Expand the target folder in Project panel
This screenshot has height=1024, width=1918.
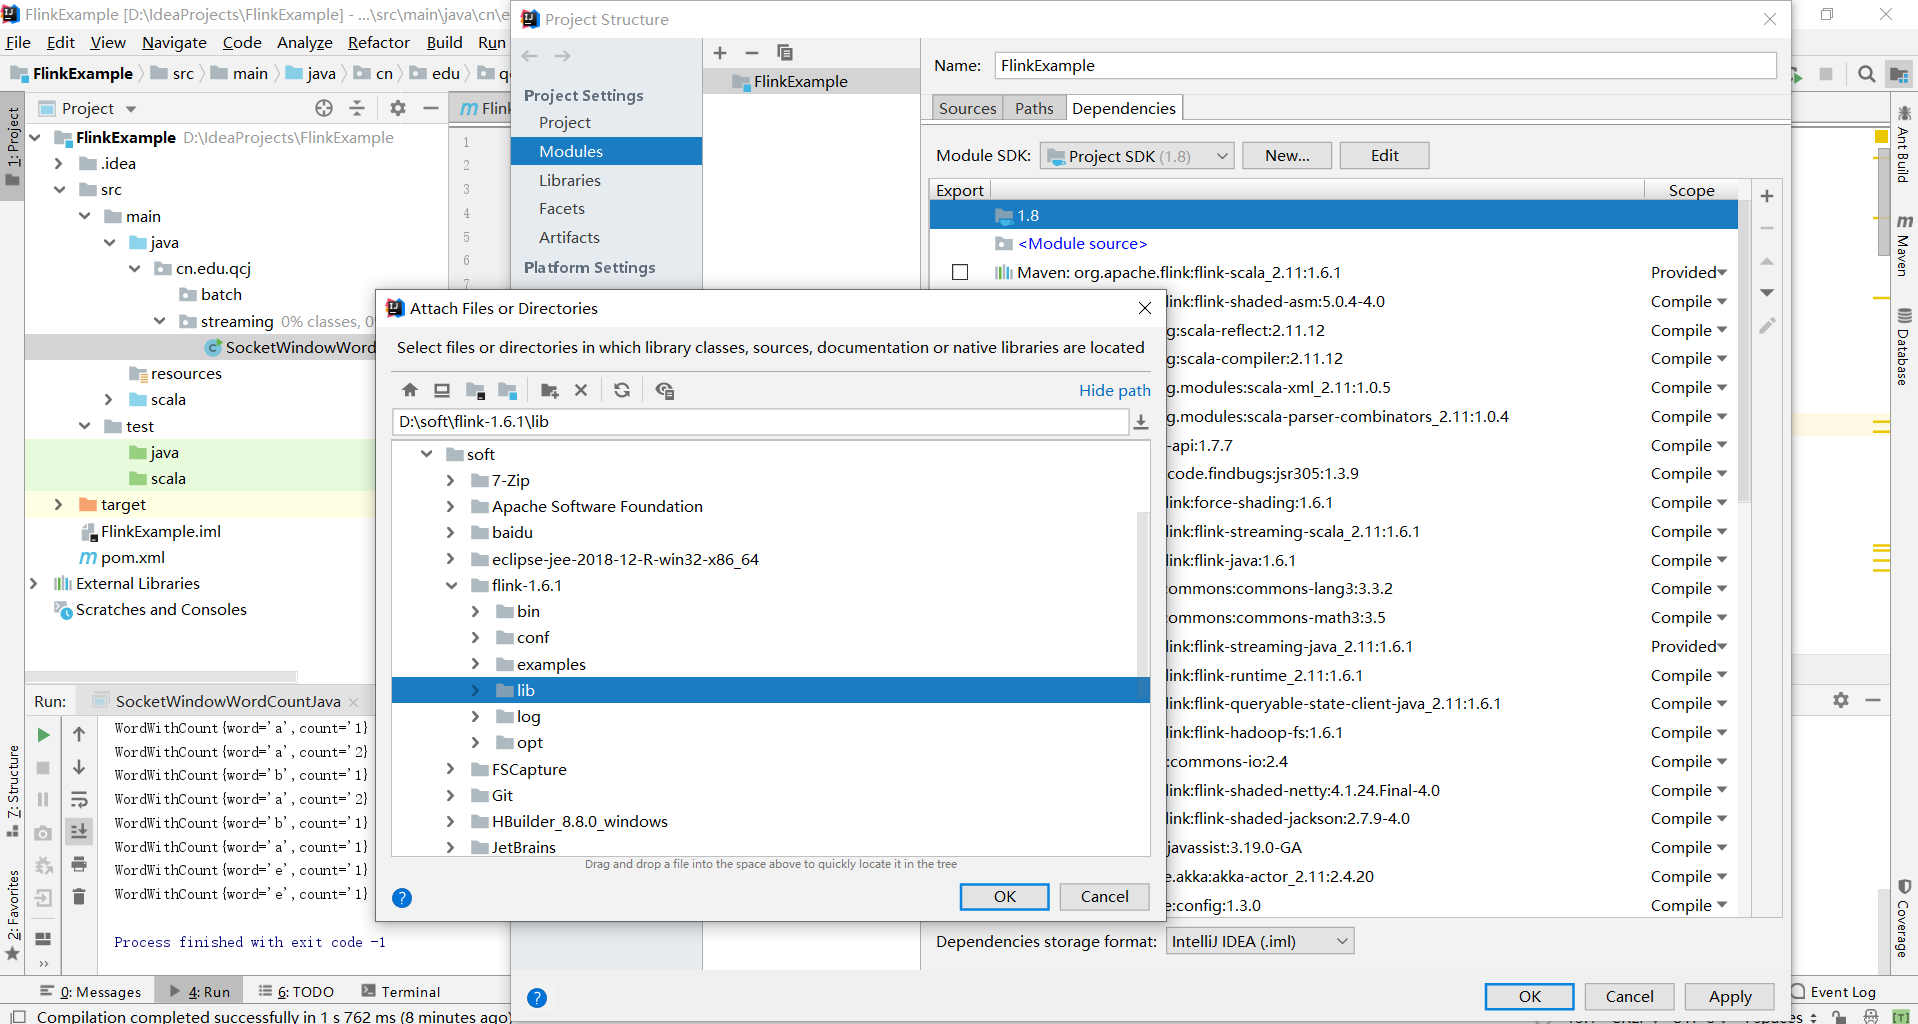tap(58, 505)
